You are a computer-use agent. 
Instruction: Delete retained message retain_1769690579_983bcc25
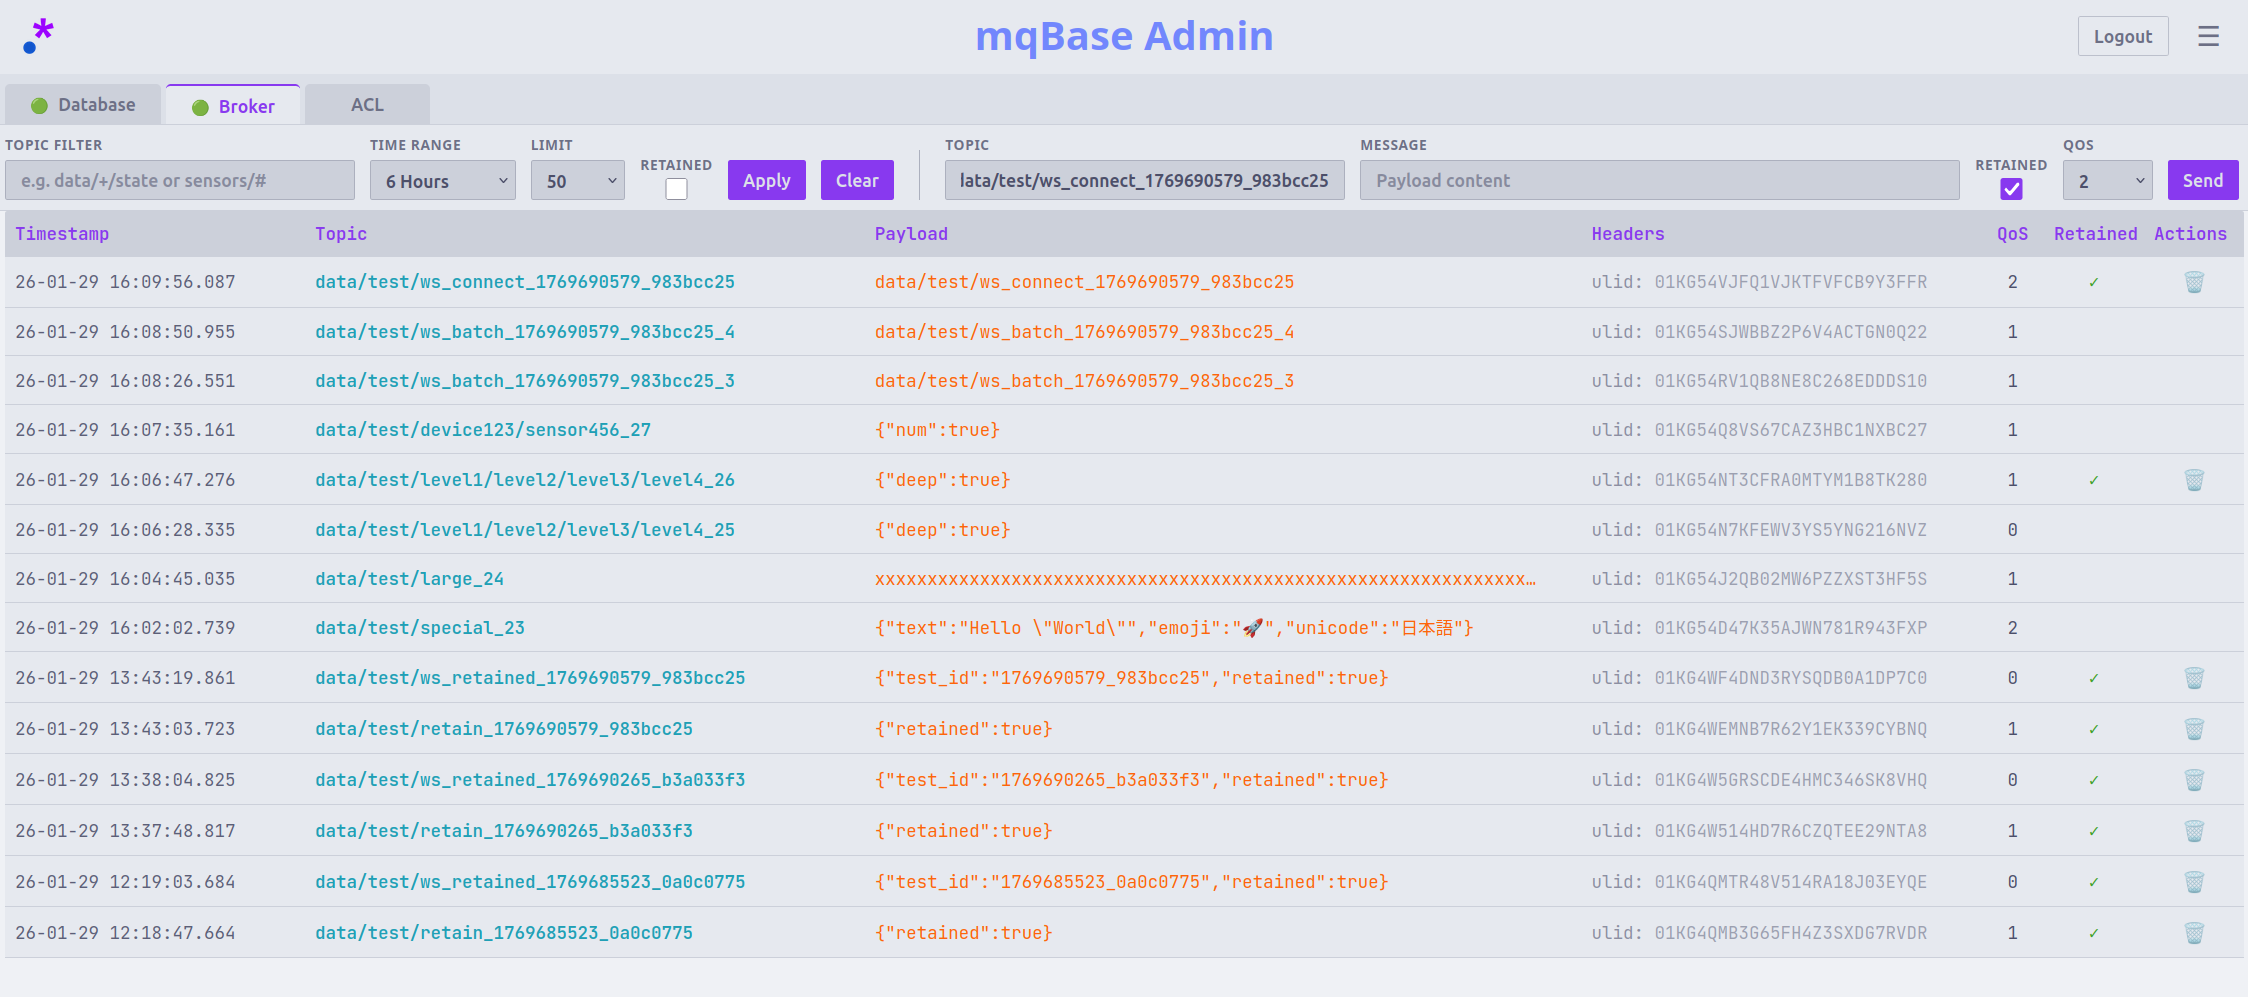pos(2194,729)
